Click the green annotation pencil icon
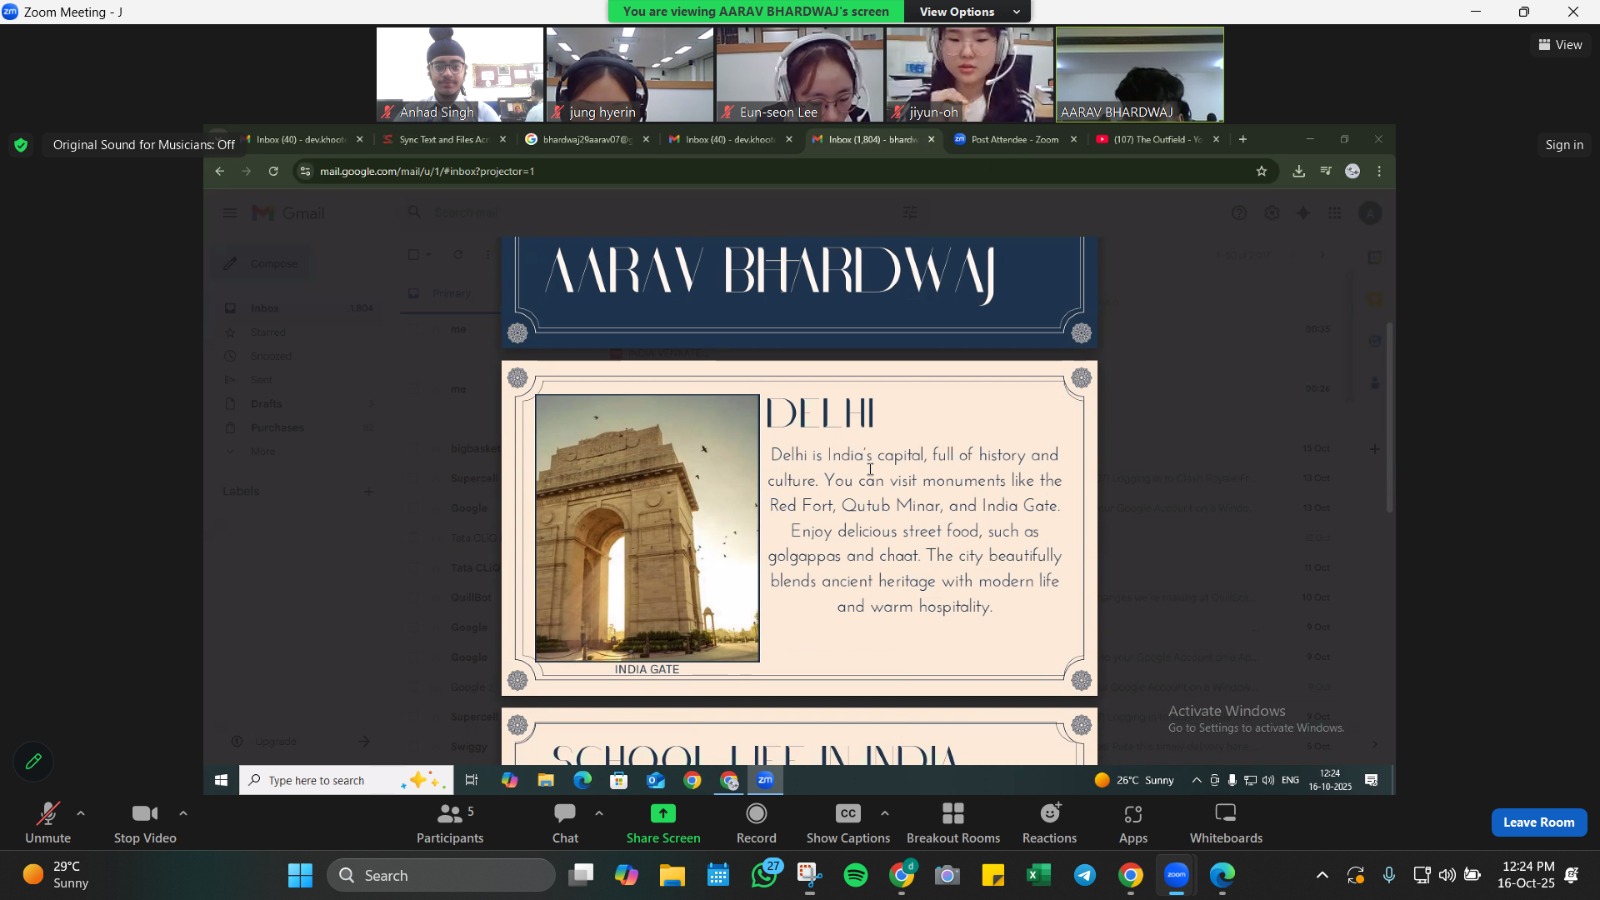Viewport: 1600px width, 900px height. 33,762
